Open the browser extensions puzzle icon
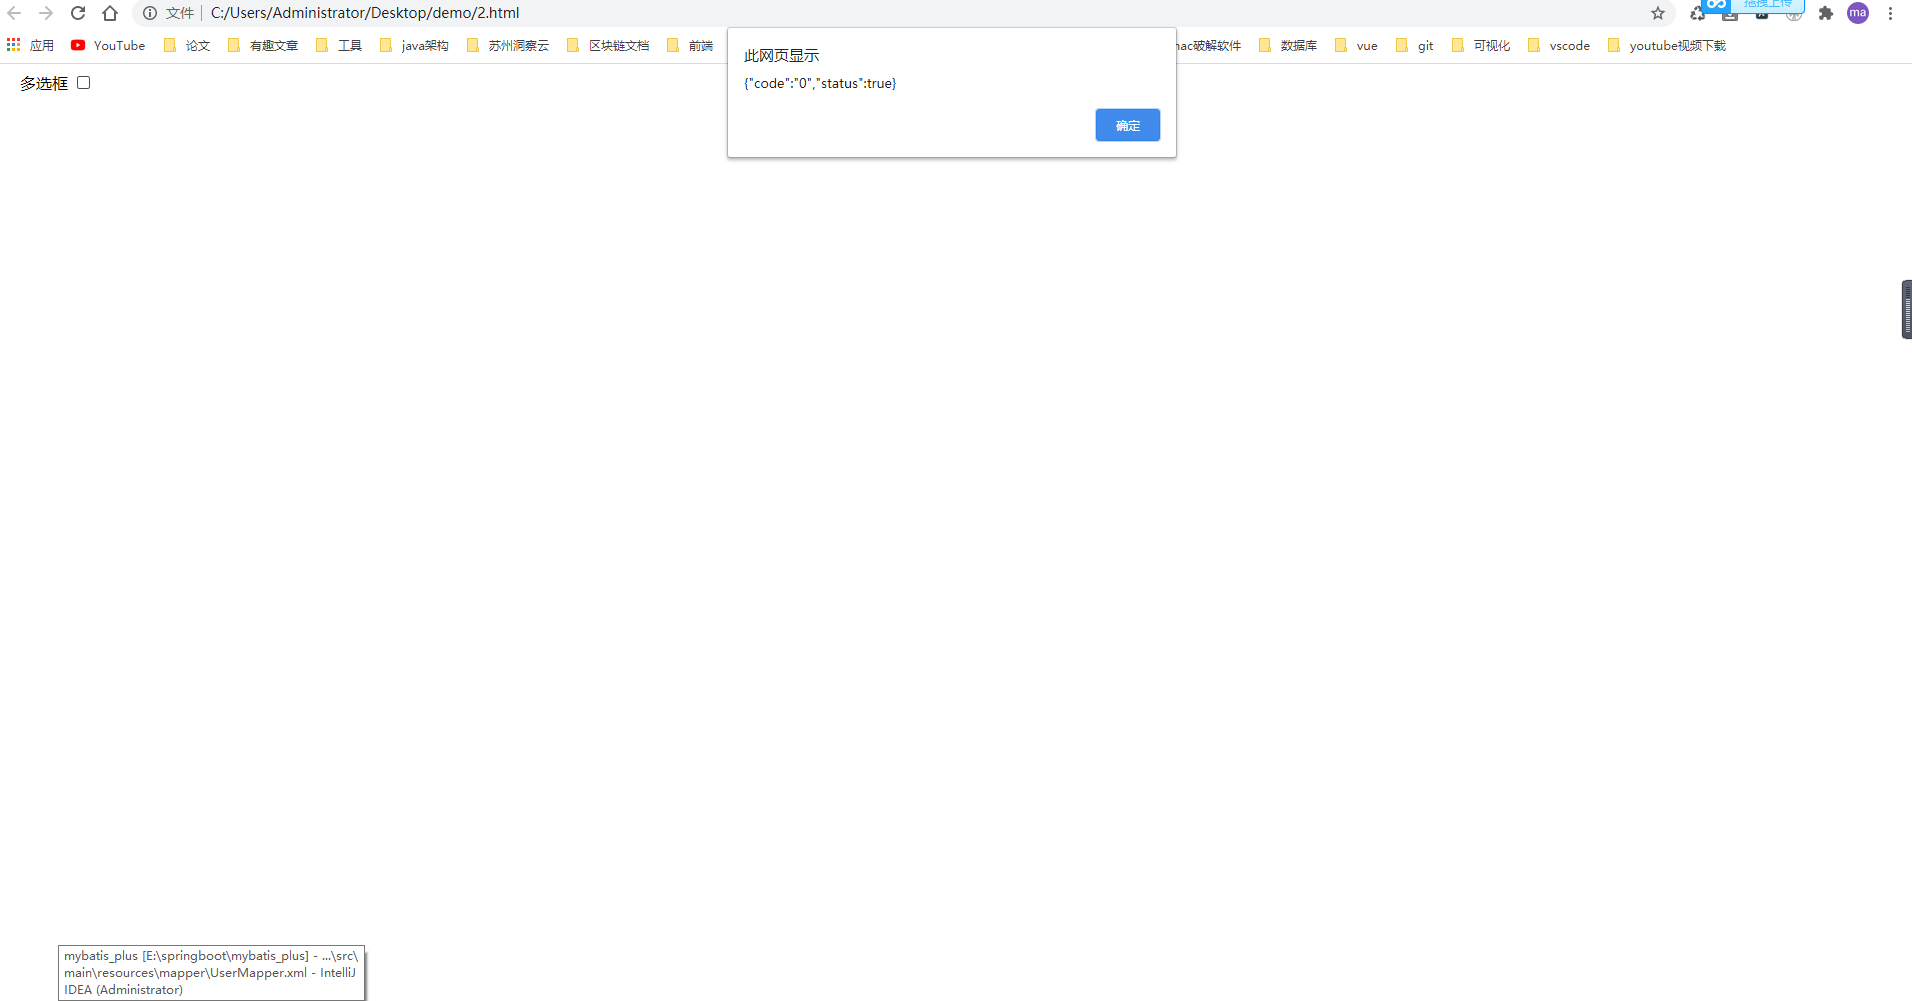This screenshot has height=1001, width=1912. (x=1826, y=13)
